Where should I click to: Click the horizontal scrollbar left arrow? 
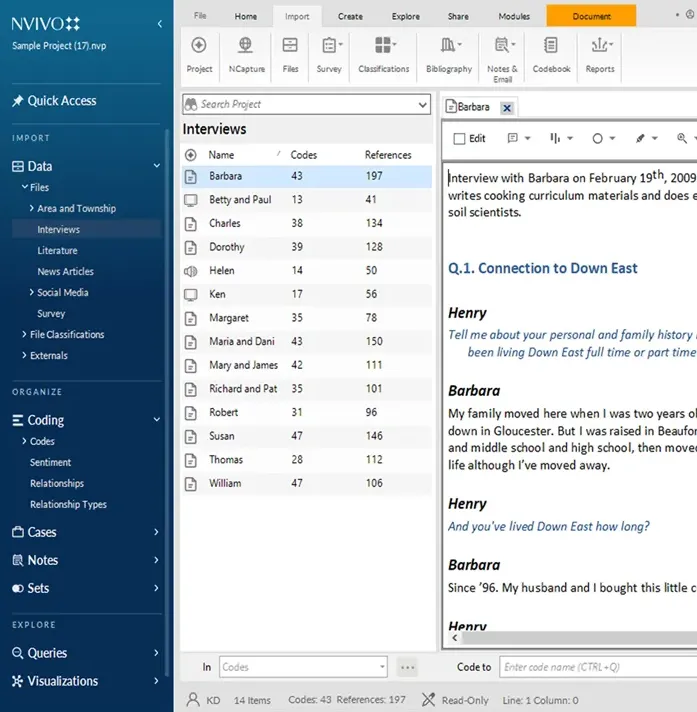455,638
